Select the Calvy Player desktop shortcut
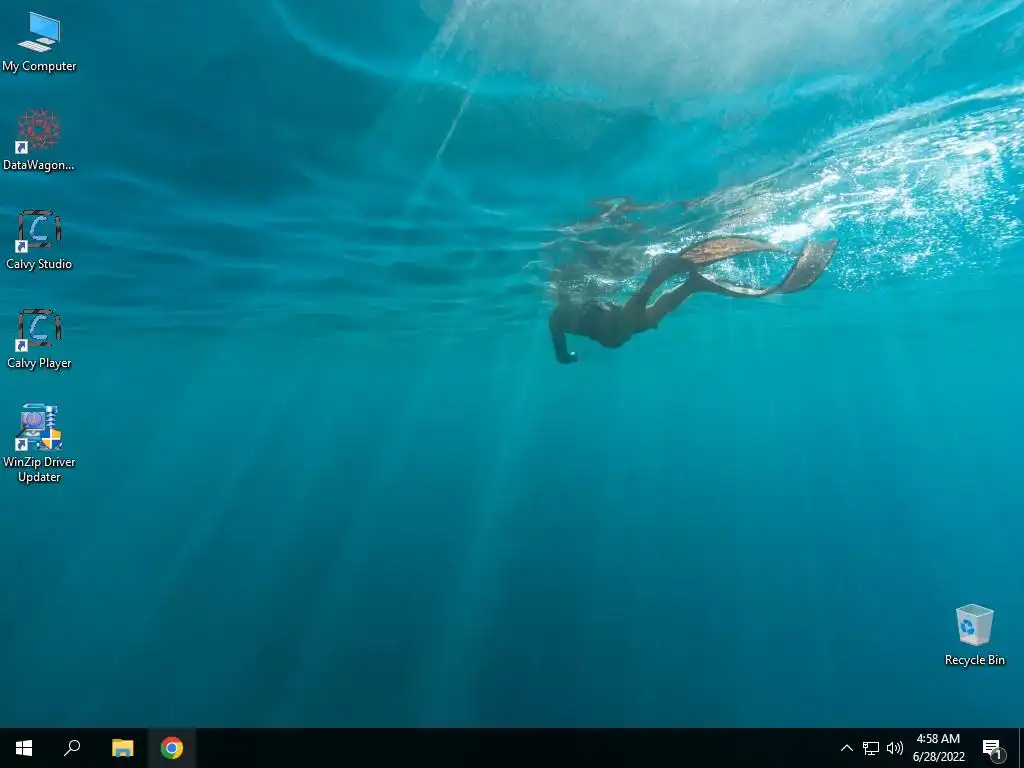The width and height of the screenshot is (1024, 768). (39, 339)
